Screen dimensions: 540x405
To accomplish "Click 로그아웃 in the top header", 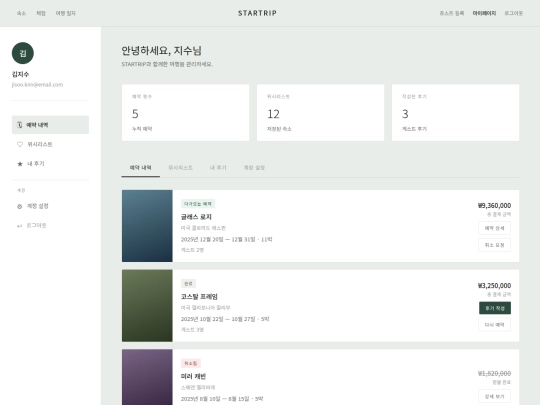I will tap(513, 13).
